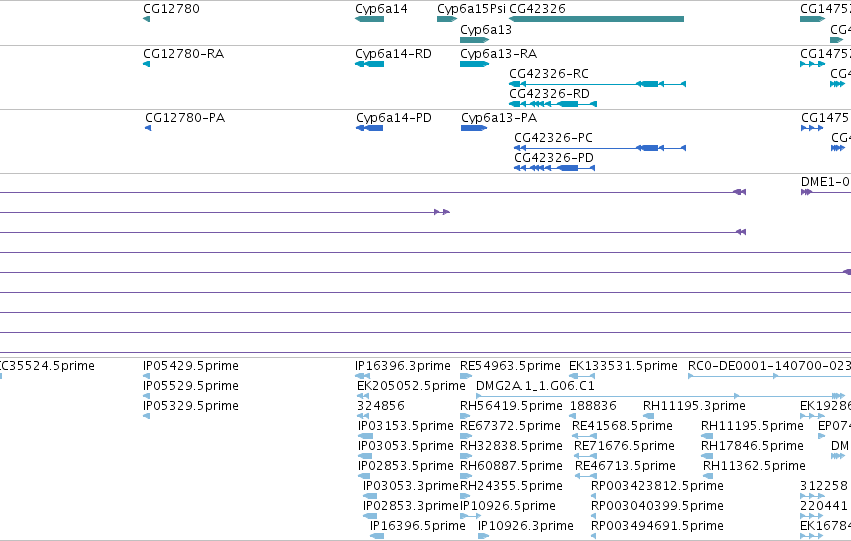
Task: Open the IP03053.3prime EST label
Action: (x=411, y=486)
